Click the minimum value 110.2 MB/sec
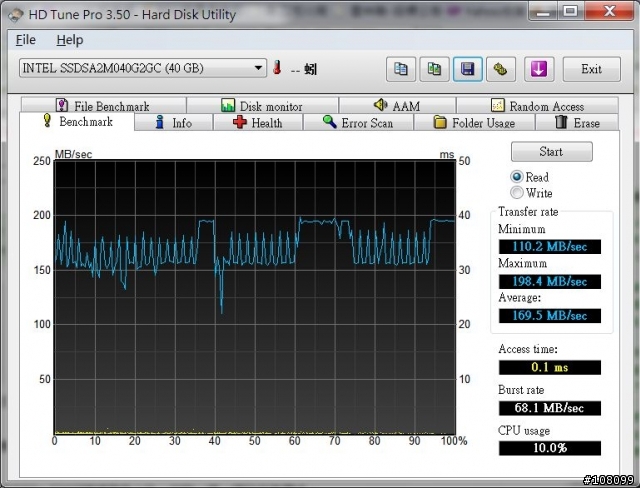The height and width of the screenshot is (488, 640). [x=550, y=246]
